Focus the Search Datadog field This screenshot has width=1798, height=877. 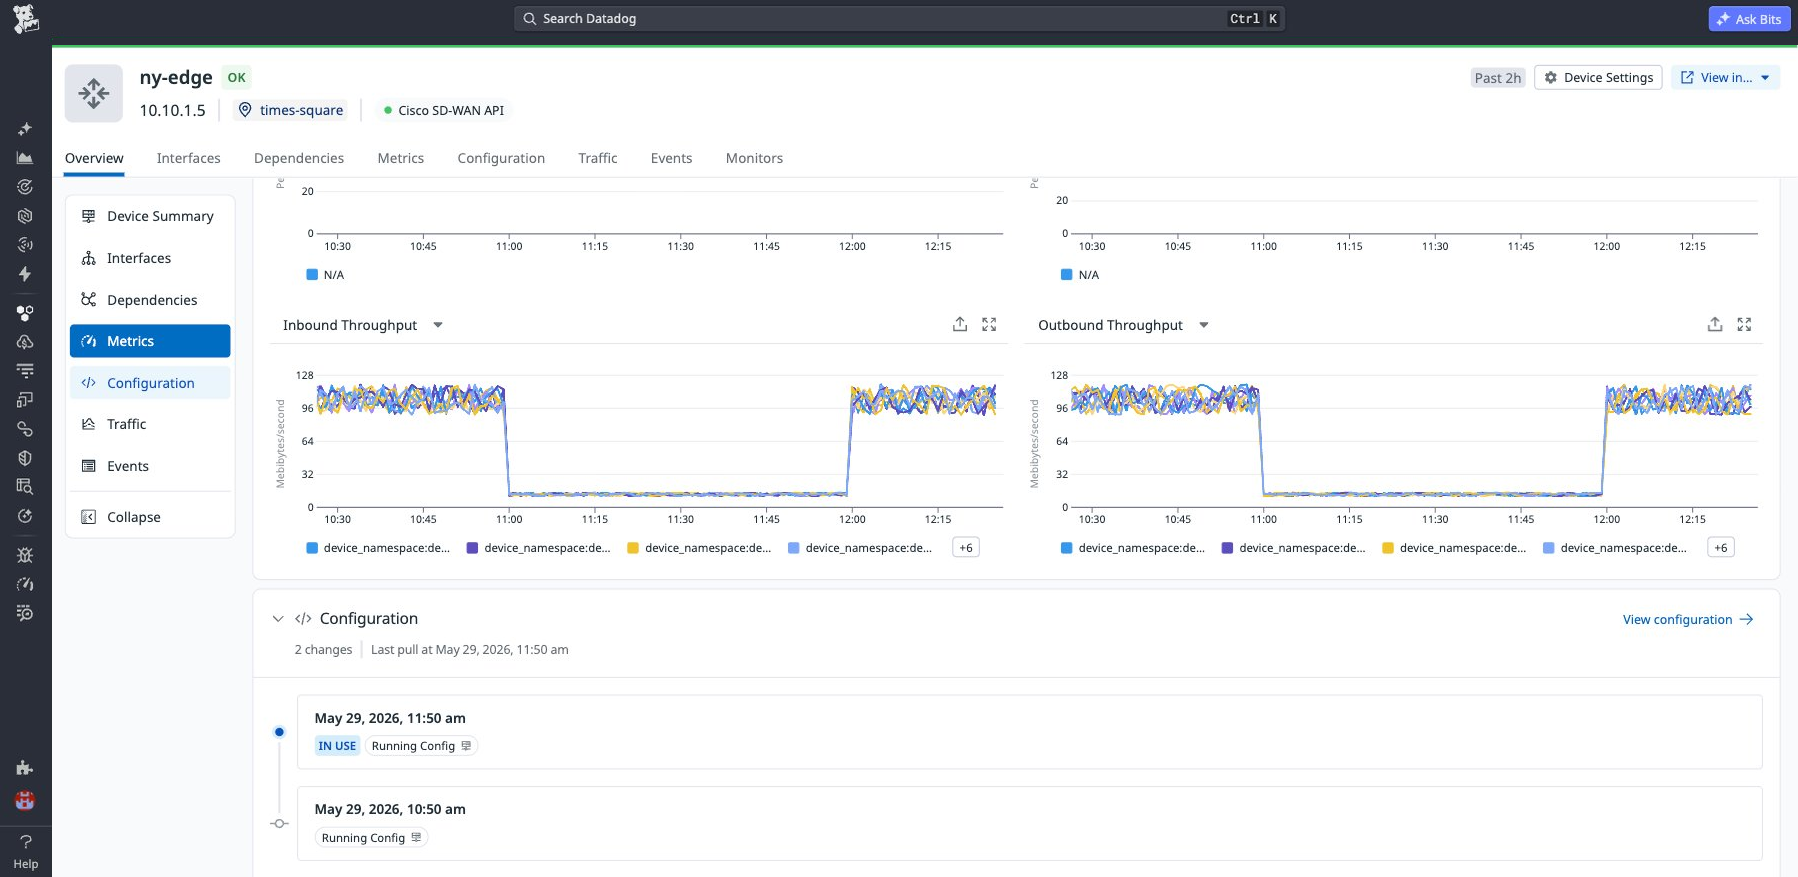click(899, 19)
